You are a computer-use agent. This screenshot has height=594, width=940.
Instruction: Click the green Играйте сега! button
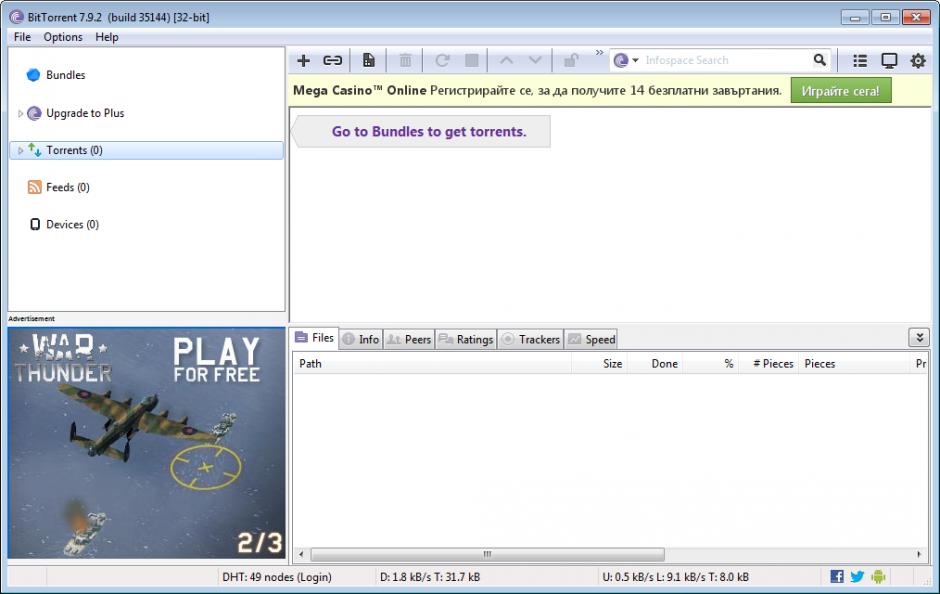pyautogui.click(x=840, y=91)
